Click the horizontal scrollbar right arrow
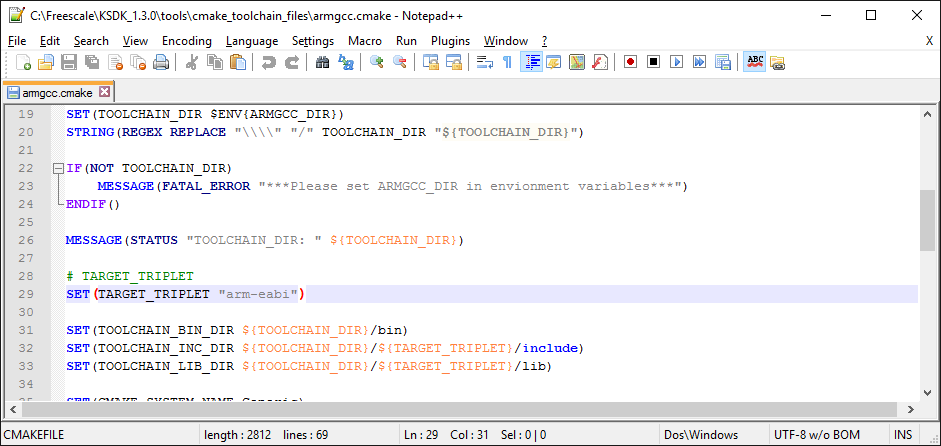 tap(910, 409)
